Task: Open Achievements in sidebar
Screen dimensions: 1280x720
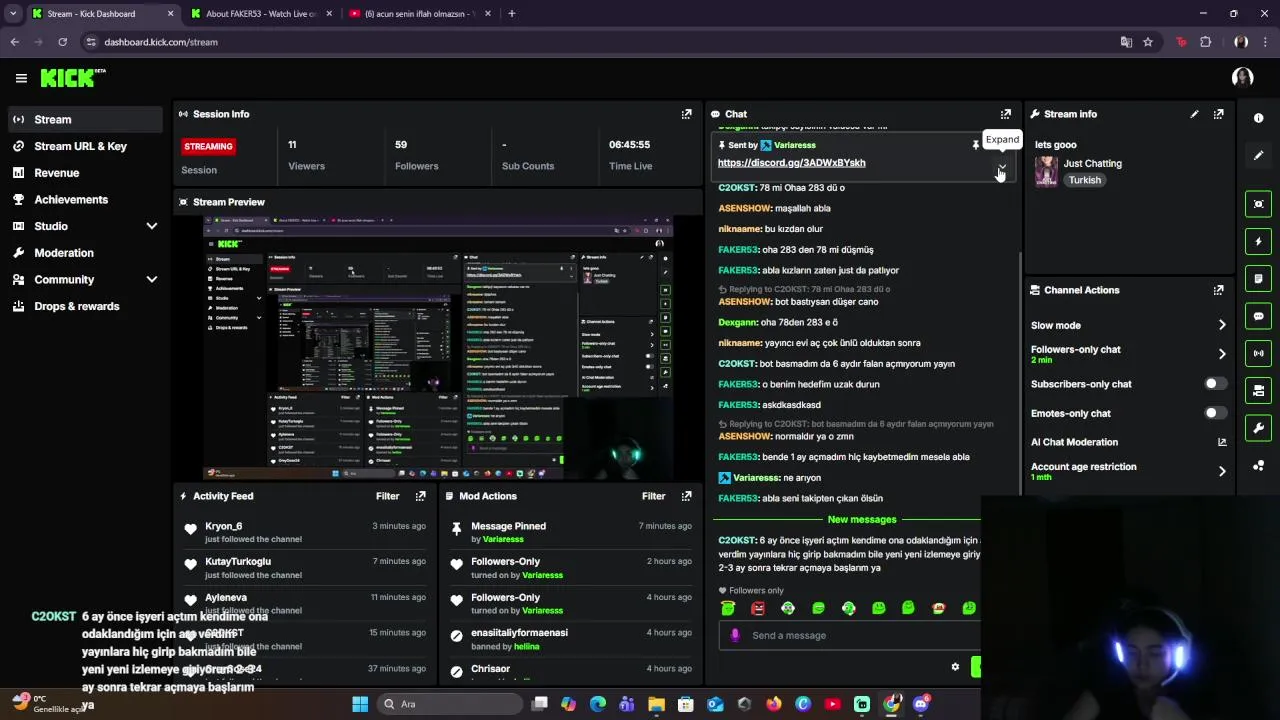Action: [85, 199]
